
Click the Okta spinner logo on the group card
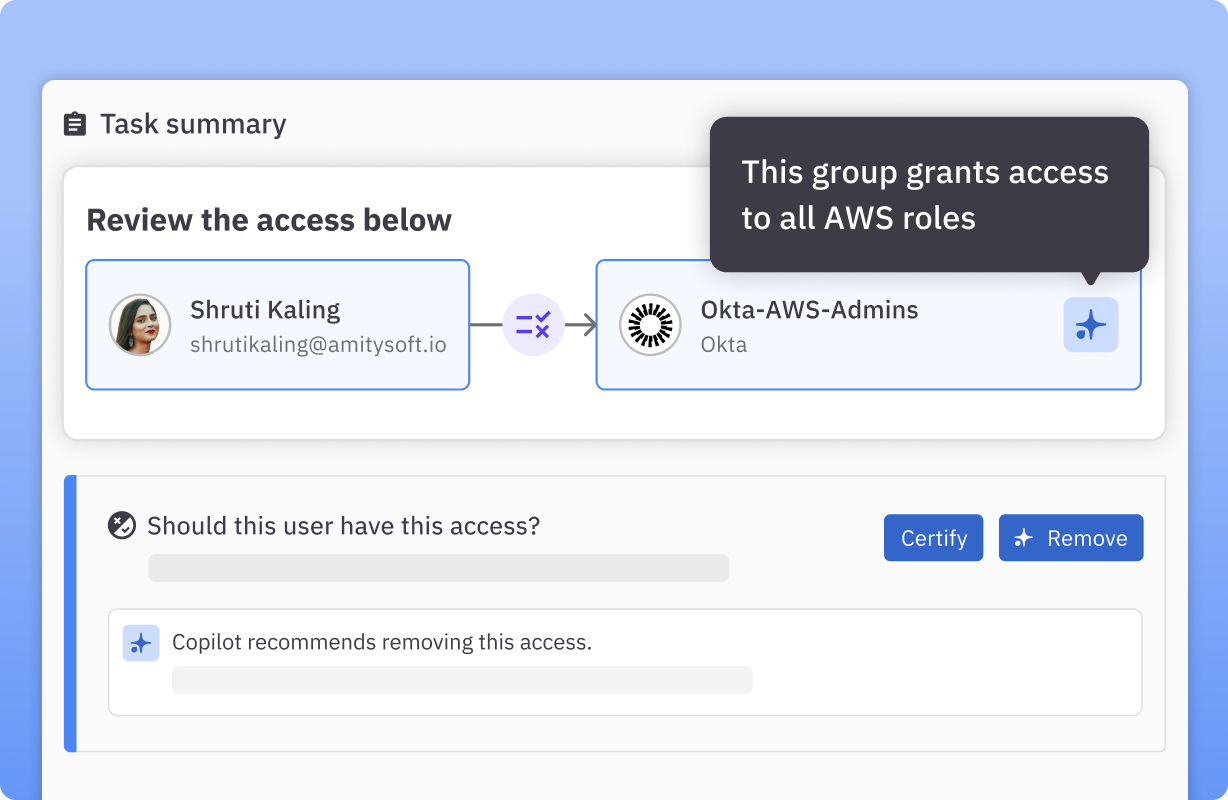point(650,324)
